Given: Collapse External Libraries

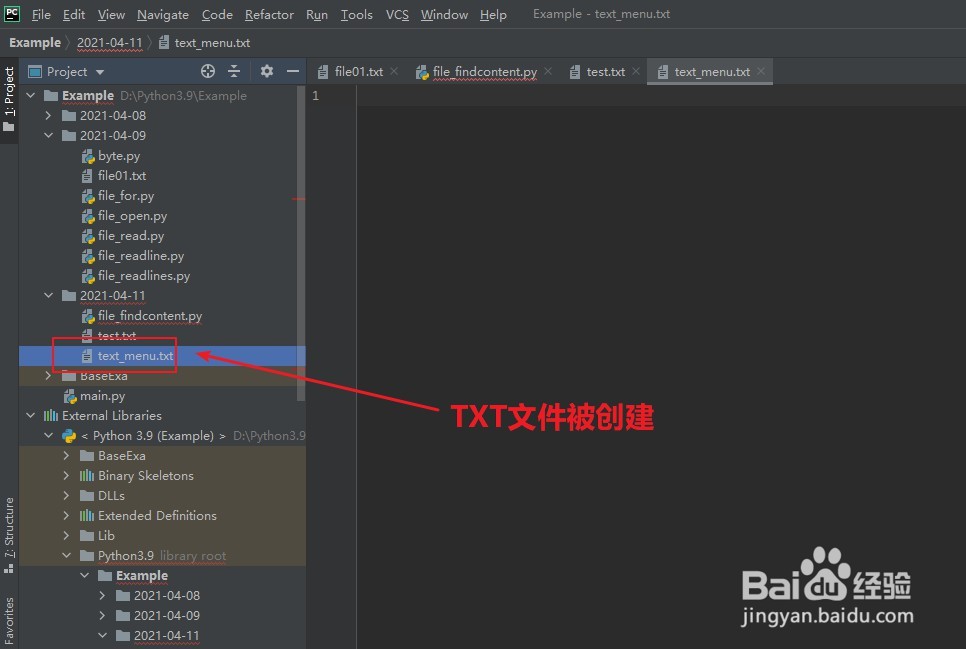Looking at the screenshot, I should tap(30, 415).
